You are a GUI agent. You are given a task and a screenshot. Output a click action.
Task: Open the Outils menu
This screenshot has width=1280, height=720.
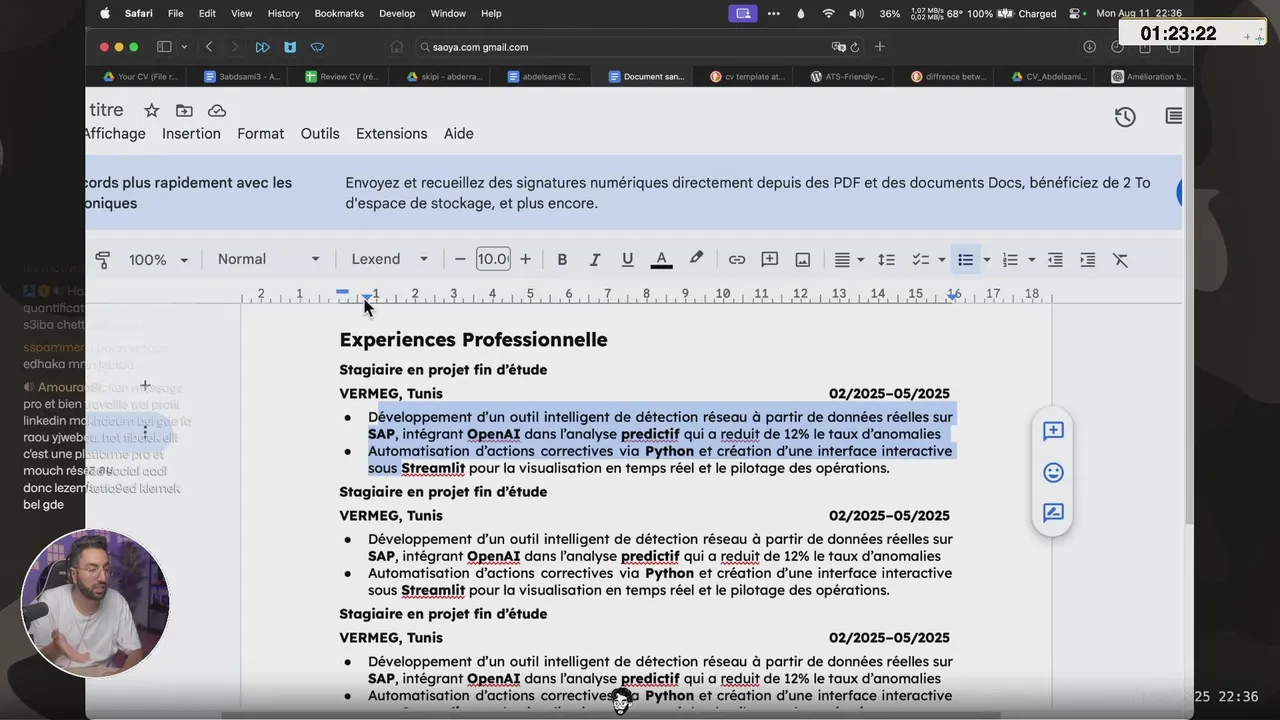[320, 134]
